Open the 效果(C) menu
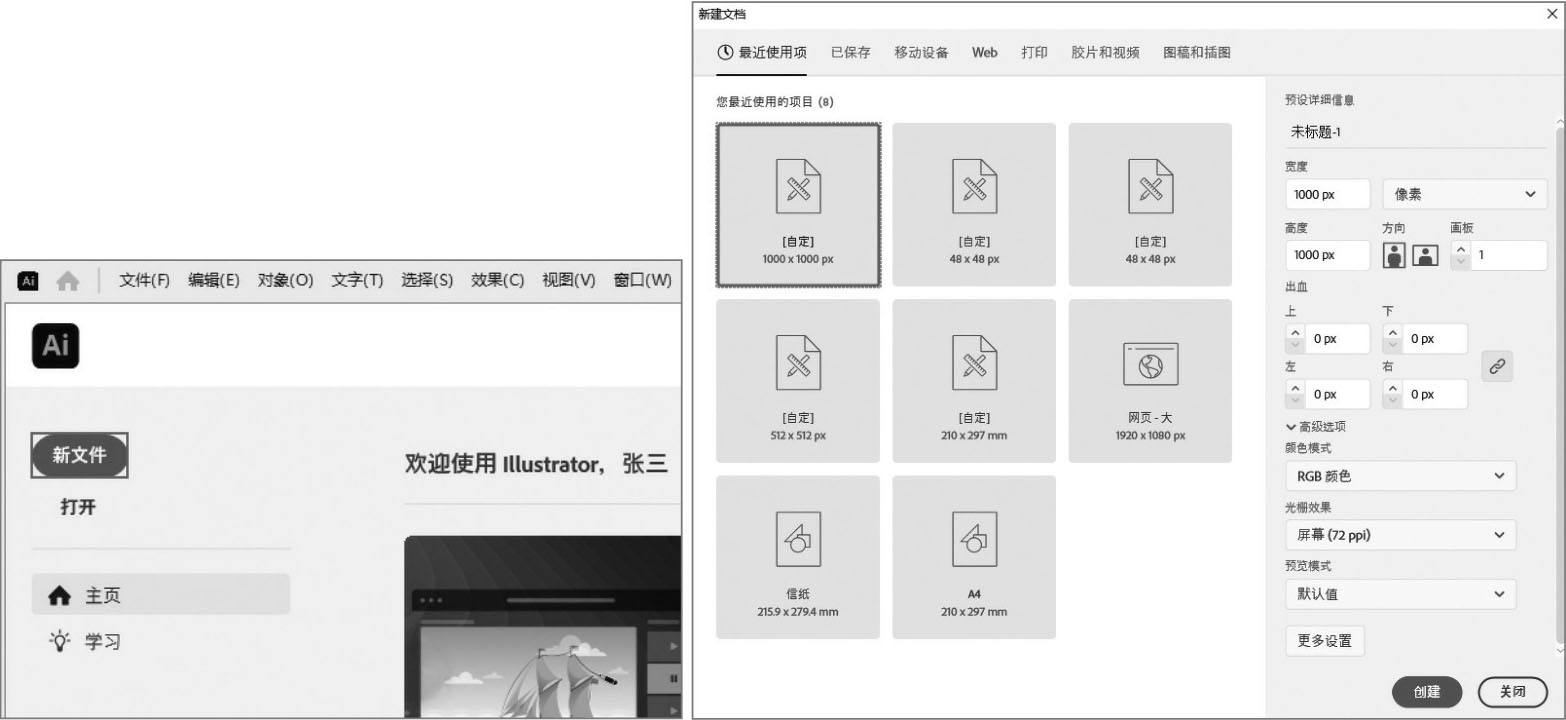1566x720 pixels. pyautogui.click(x=498, y=281)
